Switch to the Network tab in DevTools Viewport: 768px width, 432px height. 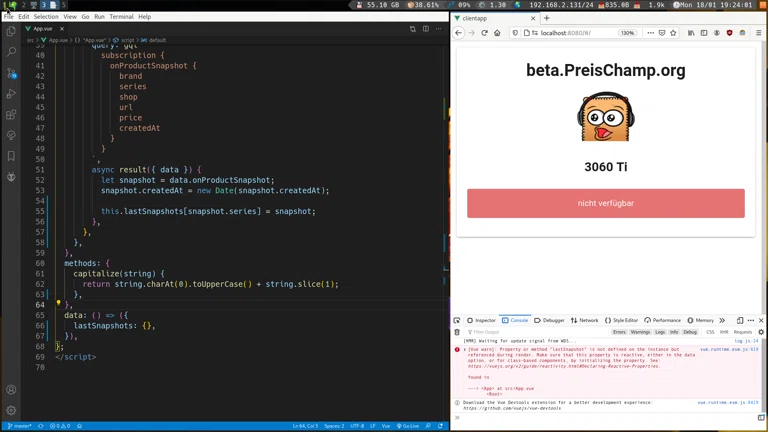pyautogui.click(x=585, y=320)
